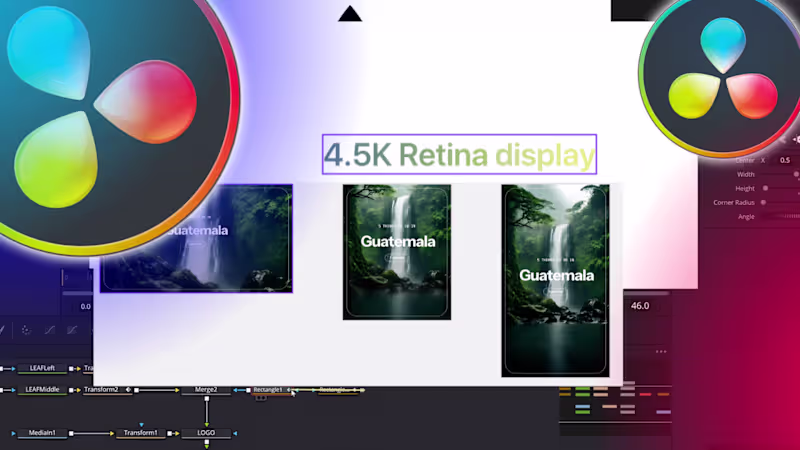Click the Center X value field 0.5
The image size is (800, 450).
pos(785,160)
